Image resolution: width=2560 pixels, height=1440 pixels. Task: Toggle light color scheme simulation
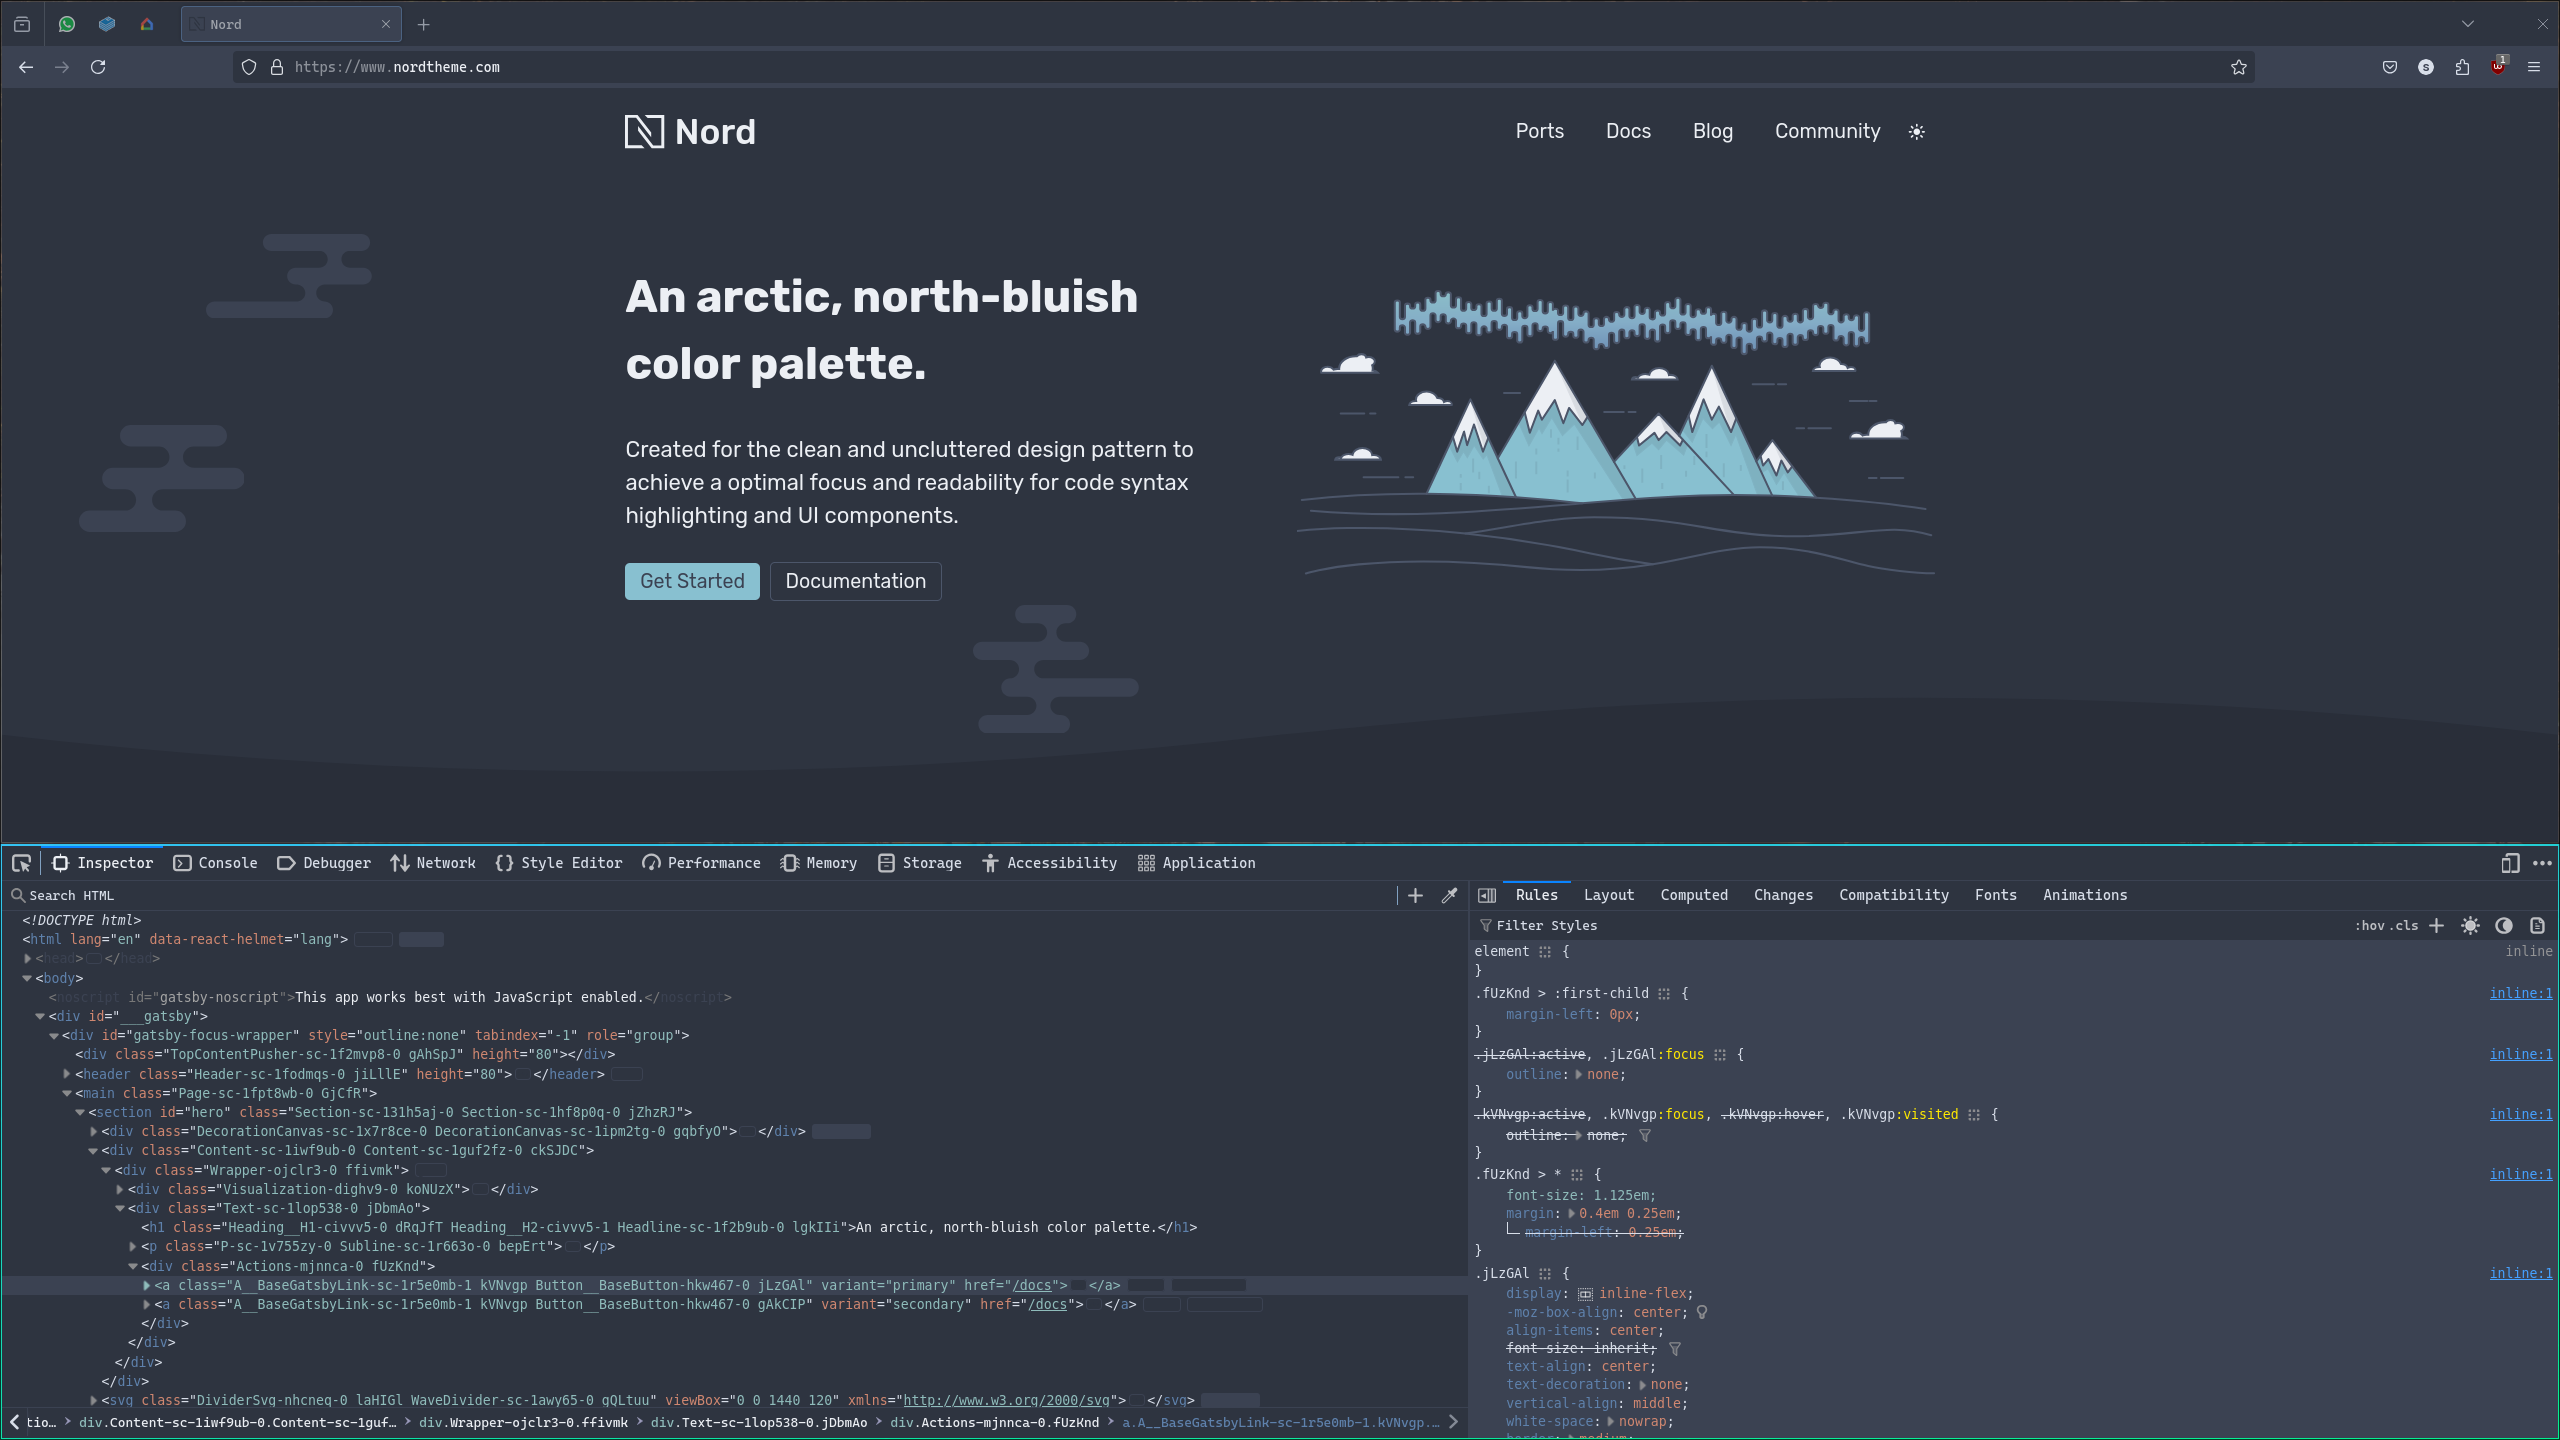(2470, 926)
